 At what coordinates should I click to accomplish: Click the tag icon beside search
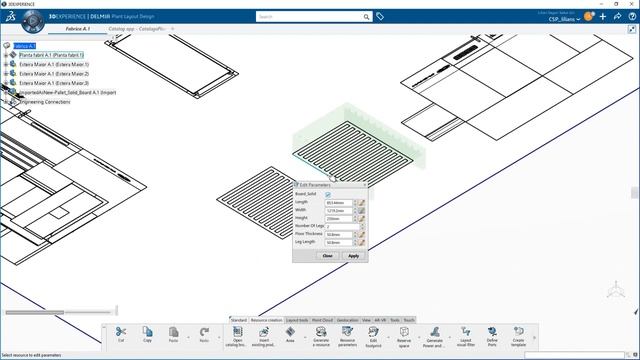[x=380, y=17]
